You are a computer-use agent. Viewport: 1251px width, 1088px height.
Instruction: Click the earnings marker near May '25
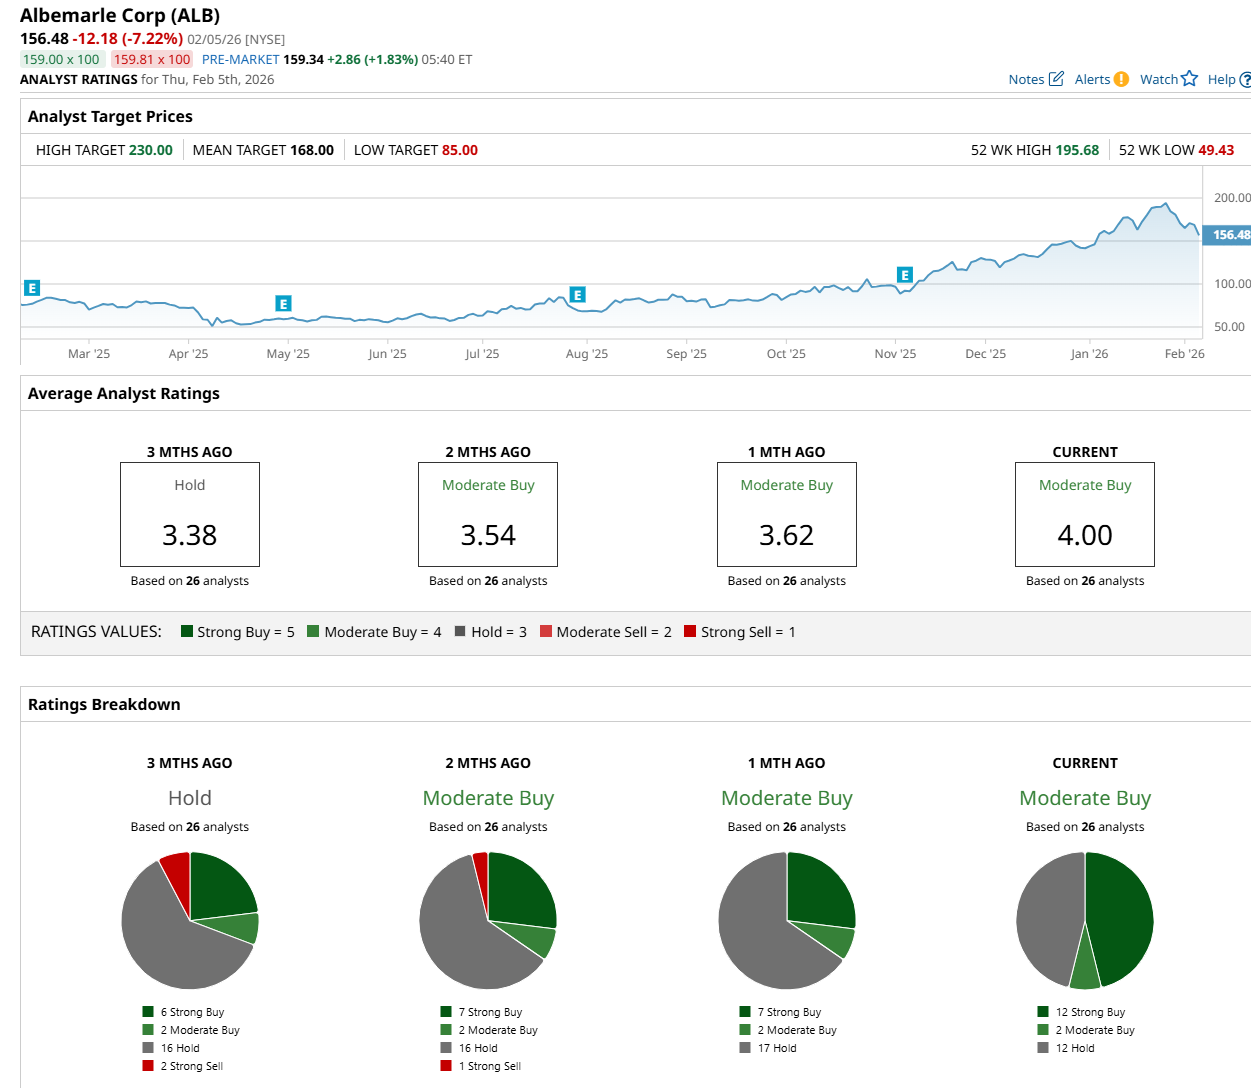point(283,304)
